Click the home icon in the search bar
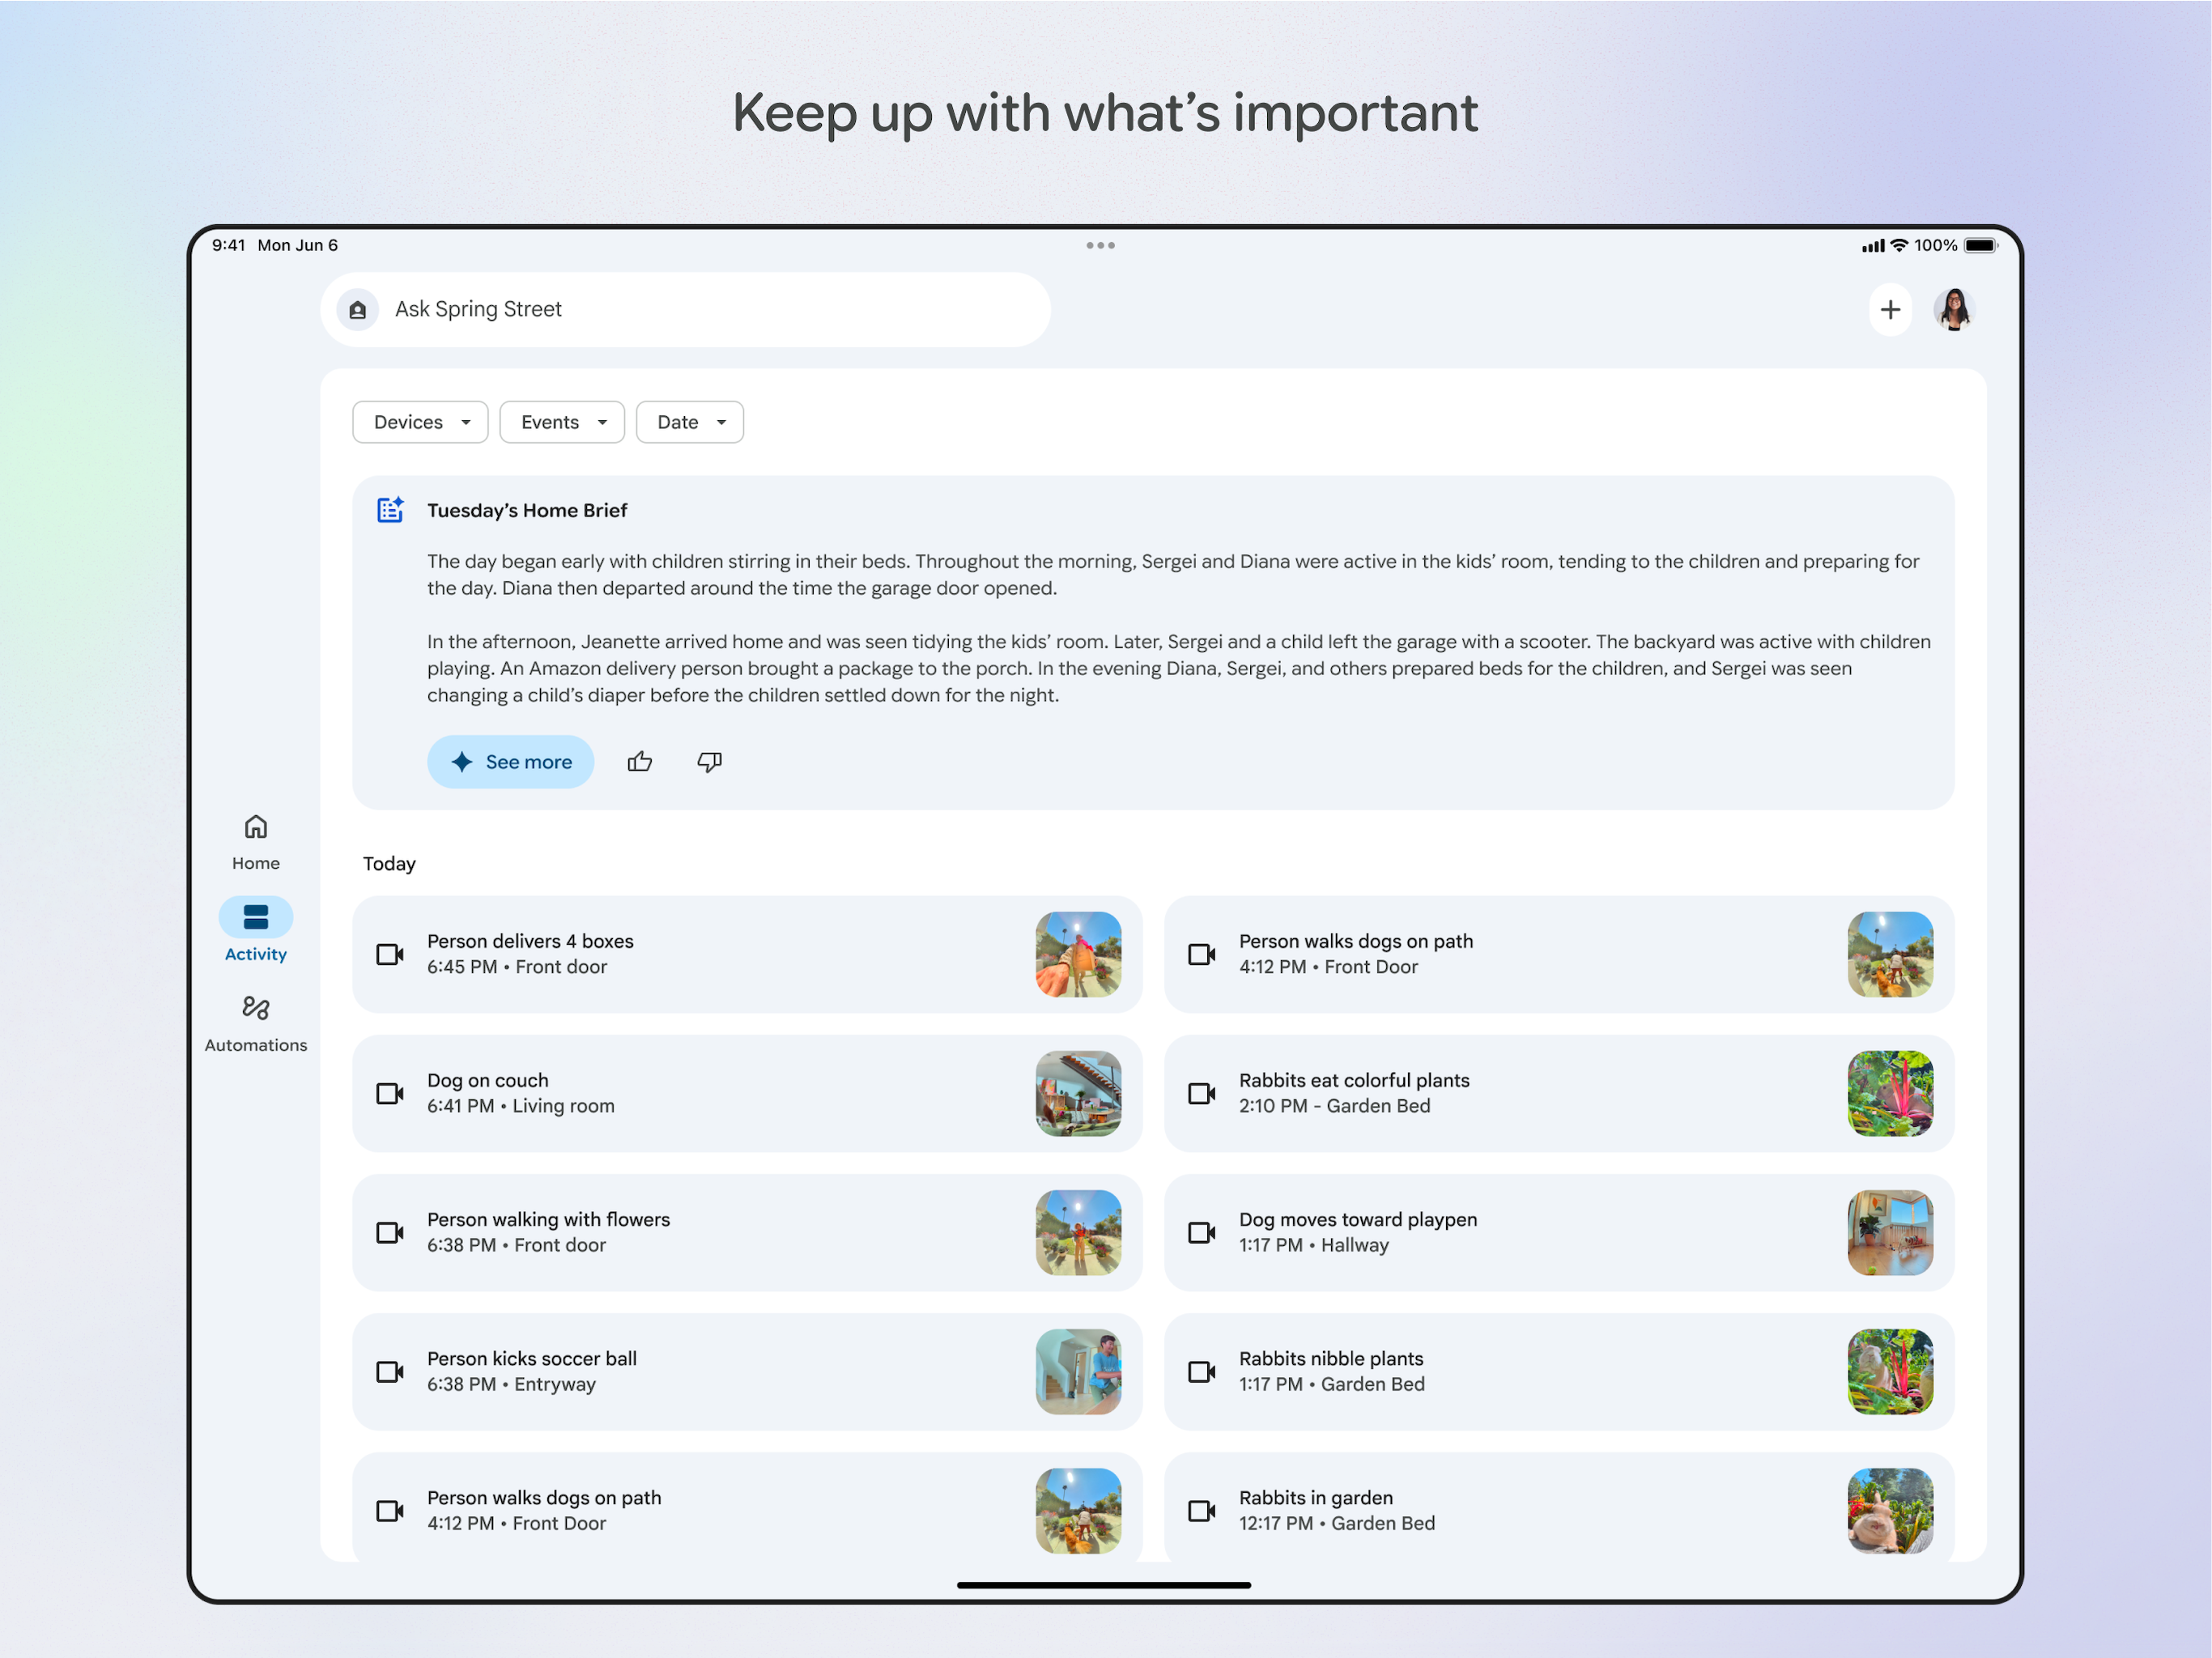 point(357,310)
